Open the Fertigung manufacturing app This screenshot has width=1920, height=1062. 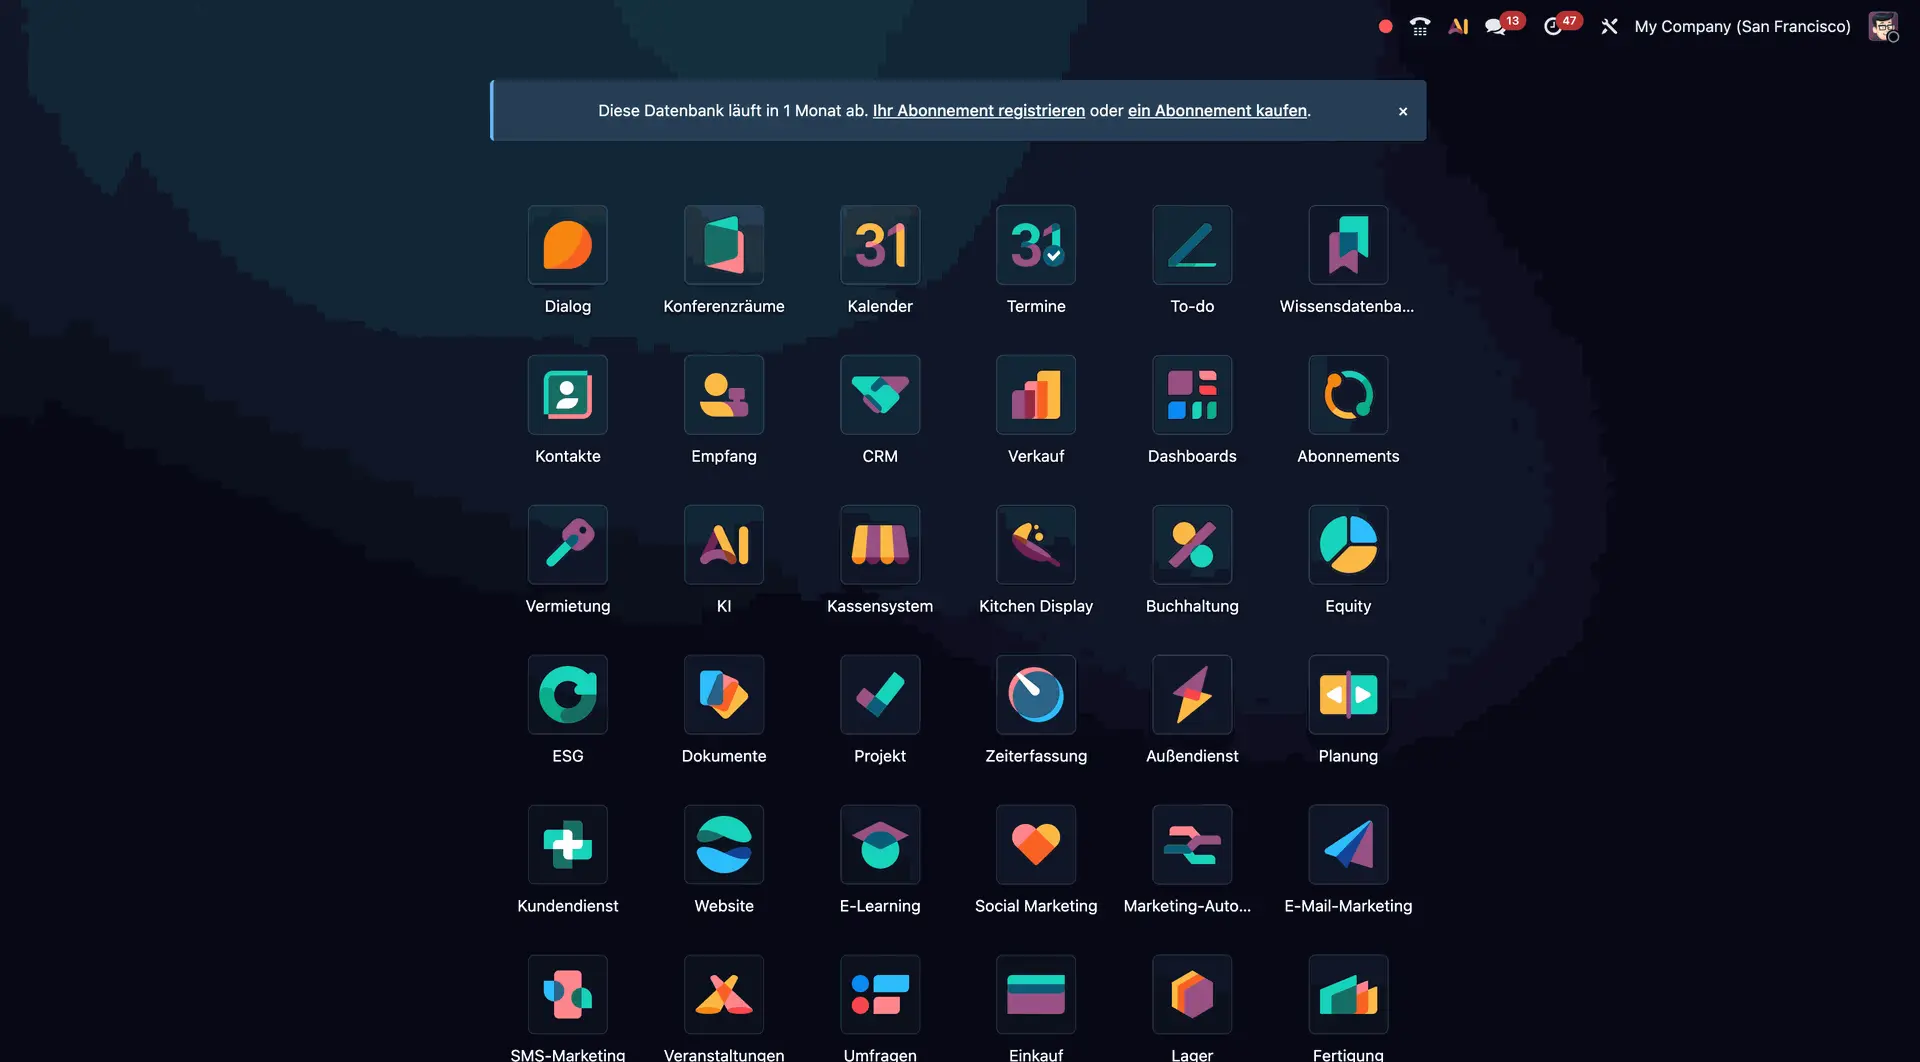tap(1347, 994)
